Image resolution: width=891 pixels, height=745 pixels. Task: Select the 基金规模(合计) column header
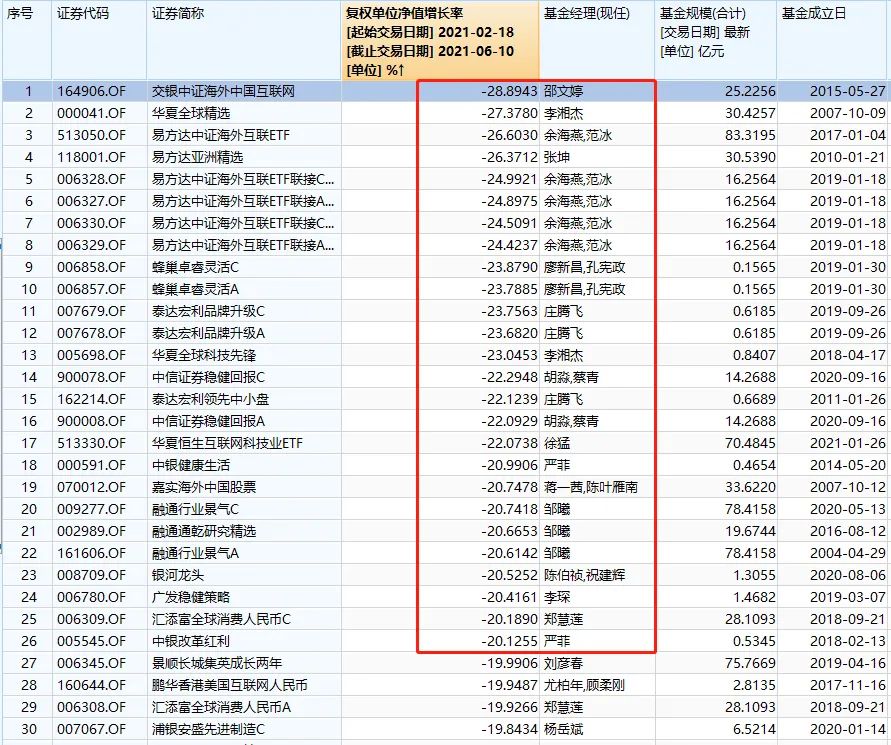point(704,14)
